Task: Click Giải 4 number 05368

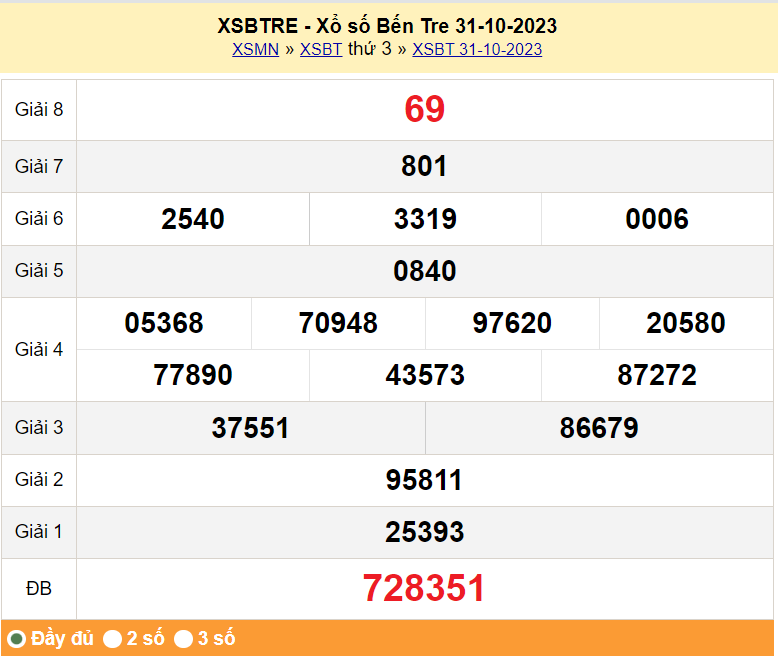Action: point(164,323)
